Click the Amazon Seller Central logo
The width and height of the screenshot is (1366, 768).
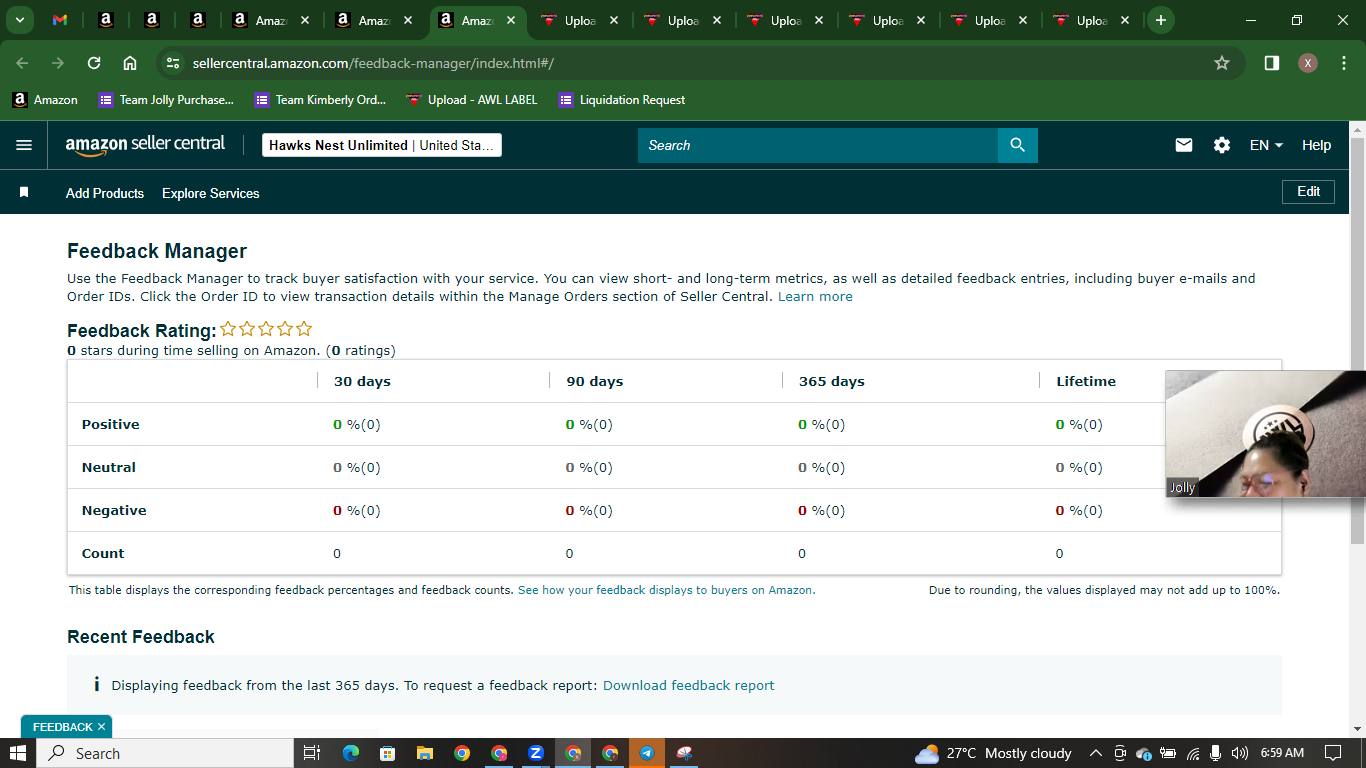click(146, 145)
